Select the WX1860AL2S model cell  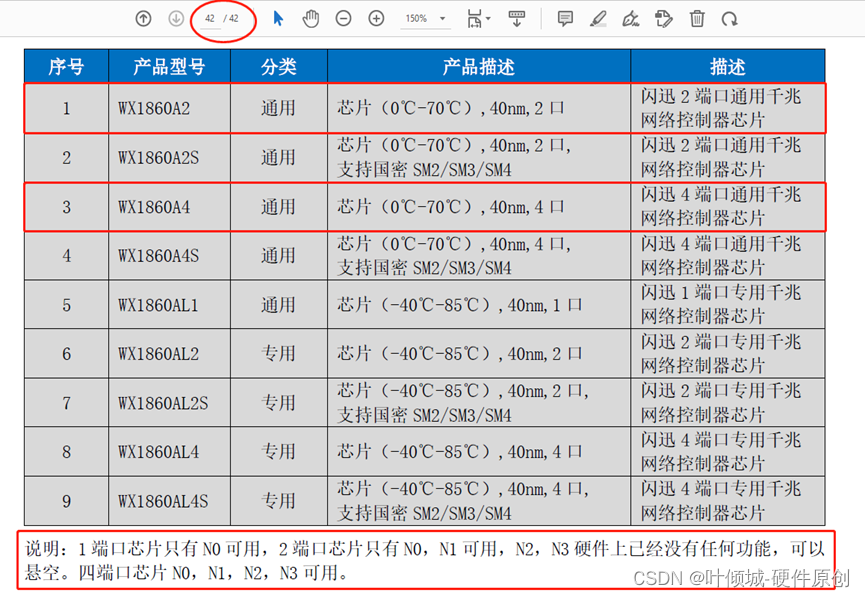click(169, 403)
